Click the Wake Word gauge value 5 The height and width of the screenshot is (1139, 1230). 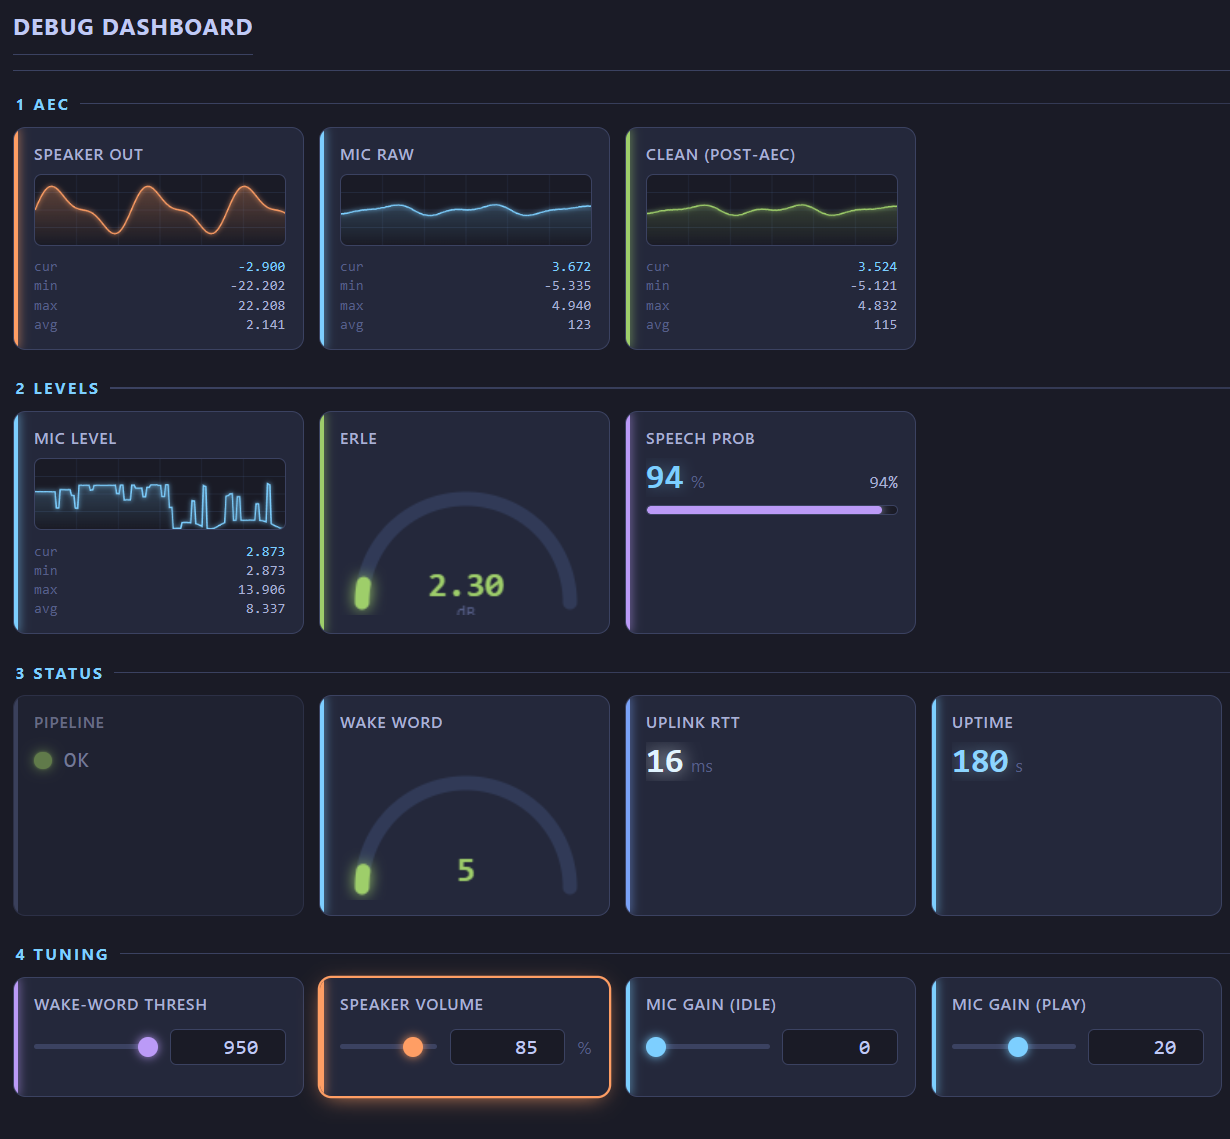(x=466, y=870)
